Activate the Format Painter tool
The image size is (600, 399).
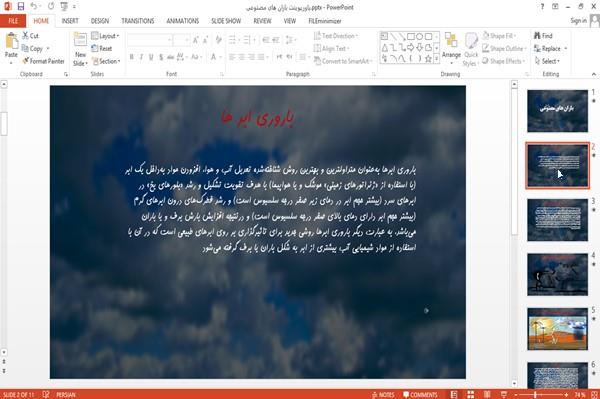43,61
